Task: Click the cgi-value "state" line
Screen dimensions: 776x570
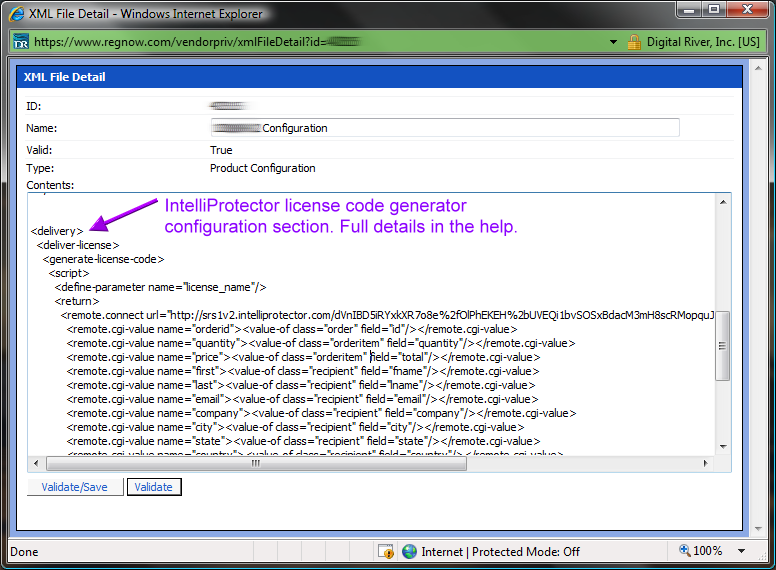Action: click(x=303, y=441)
